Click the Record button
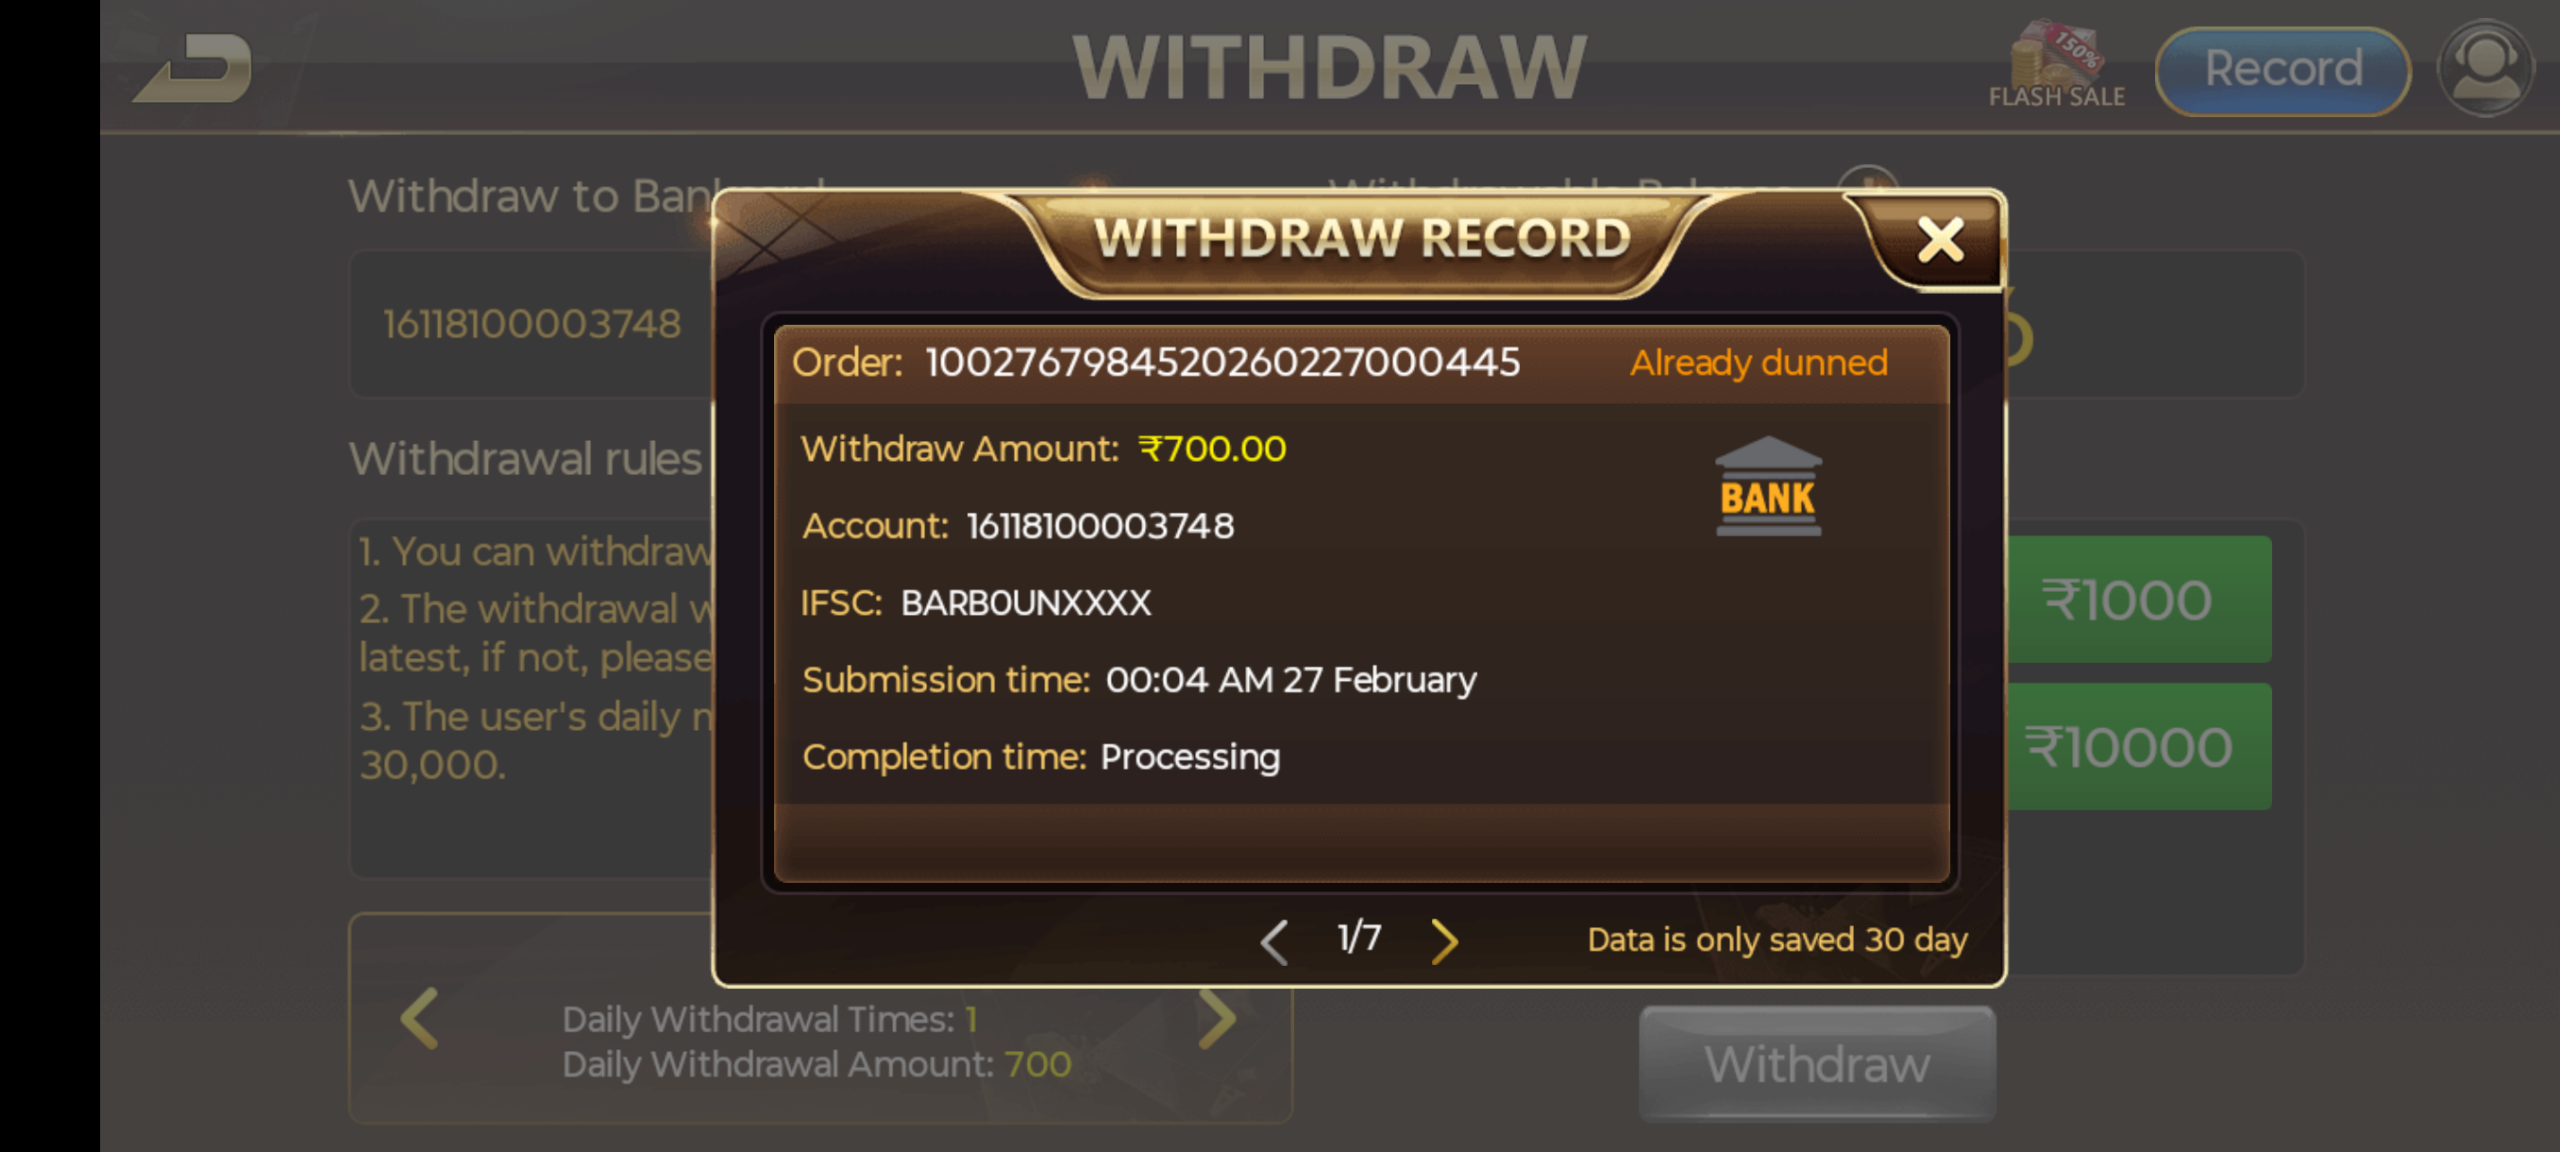The height and width of the screenshot is (1152, 2560). click(x=2283, y=70)
